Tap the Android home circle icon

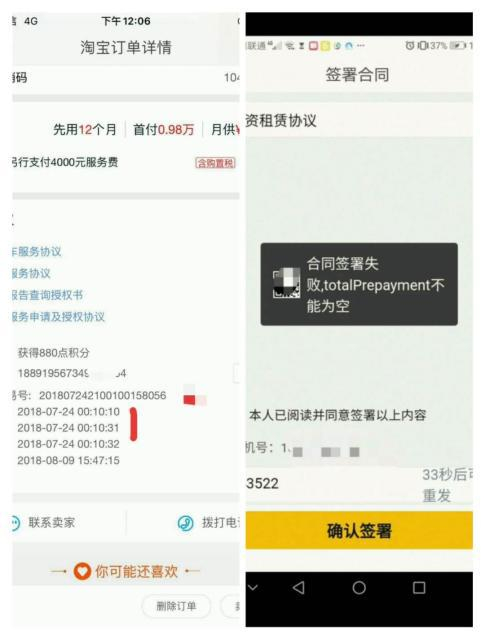tap(359, 588)
